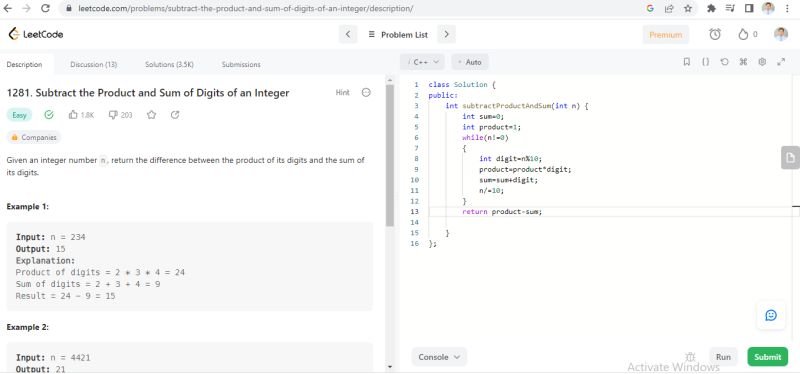Show the Hint
800x374 pixels.
click(x=342, y=92)
